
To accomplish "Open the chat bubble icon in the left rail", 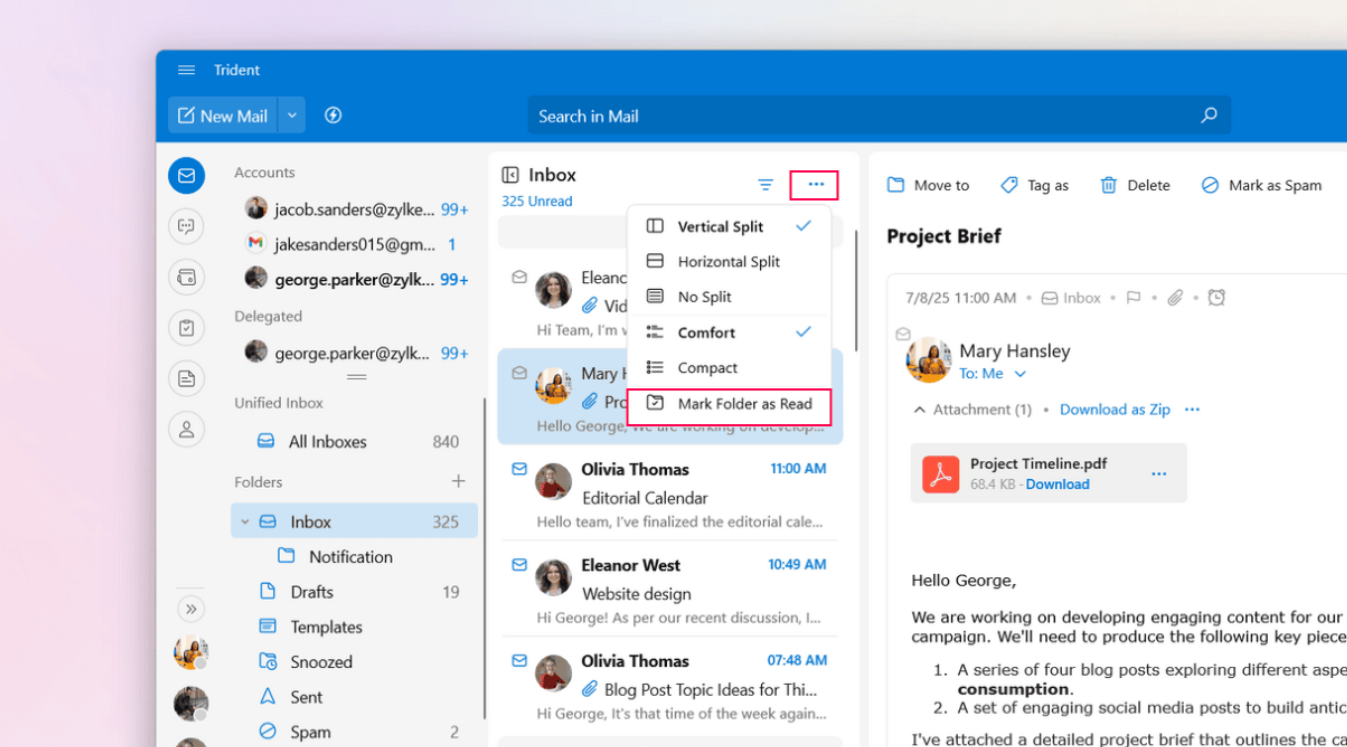I will 187,226.
